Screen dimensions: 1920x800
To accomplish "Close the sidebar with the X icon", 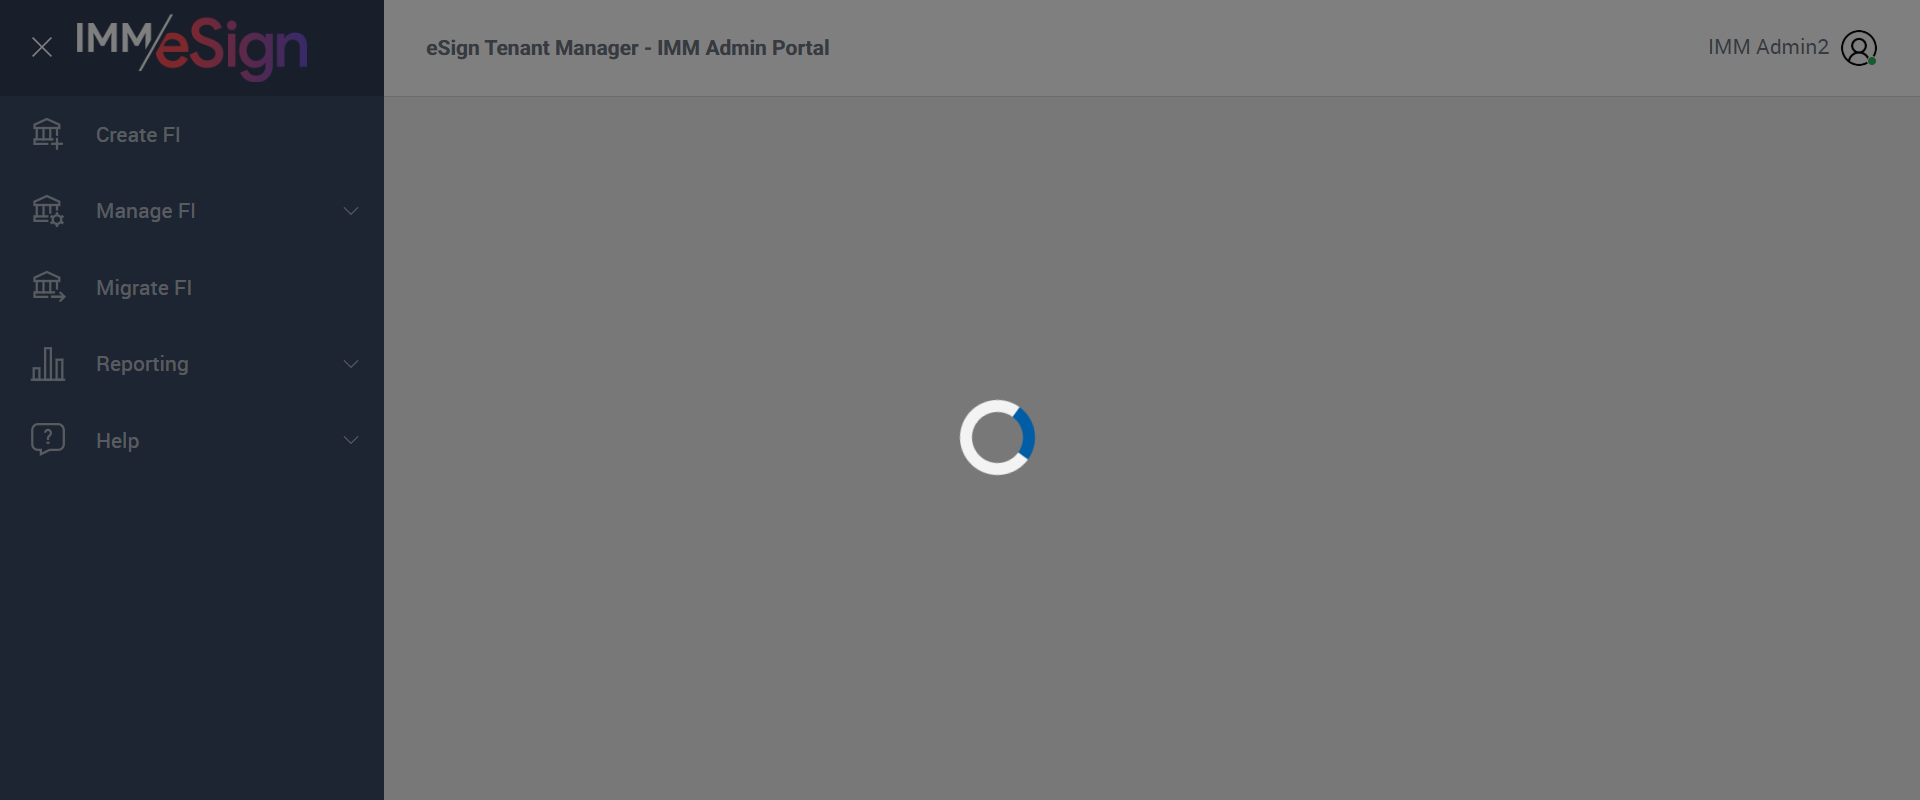I will 42,47.
